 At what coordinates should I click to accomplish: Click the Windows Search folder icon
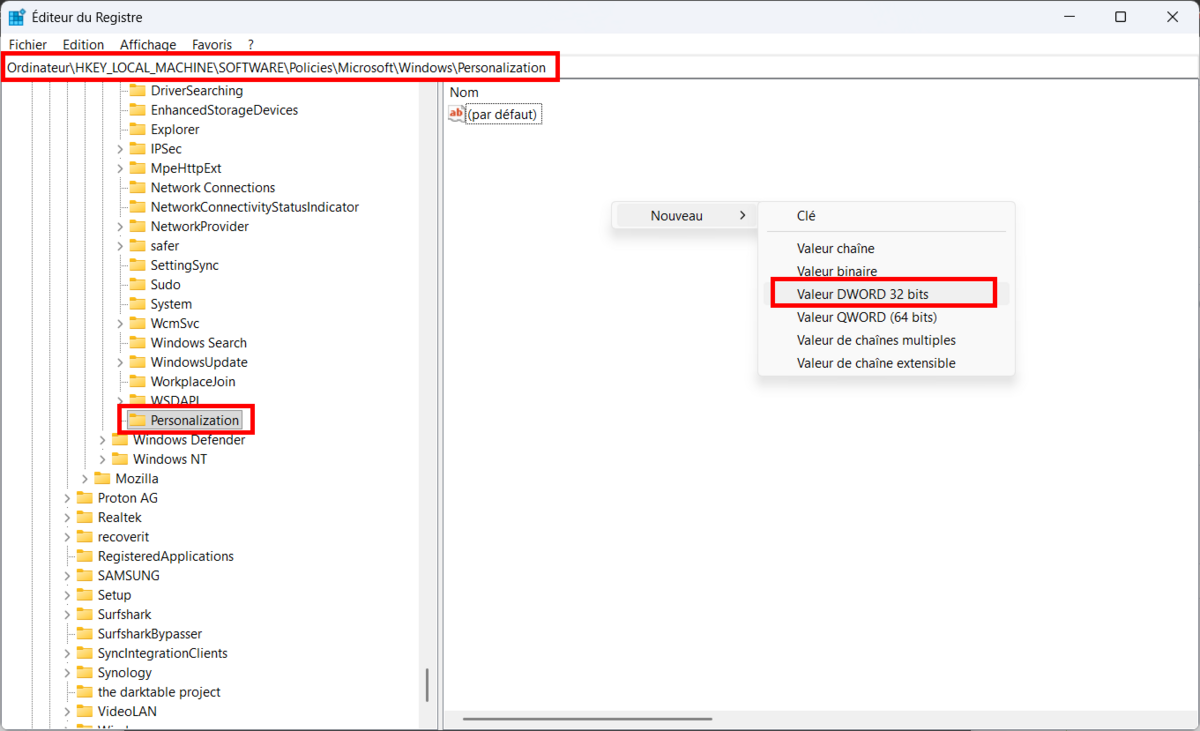click(137, 343)
